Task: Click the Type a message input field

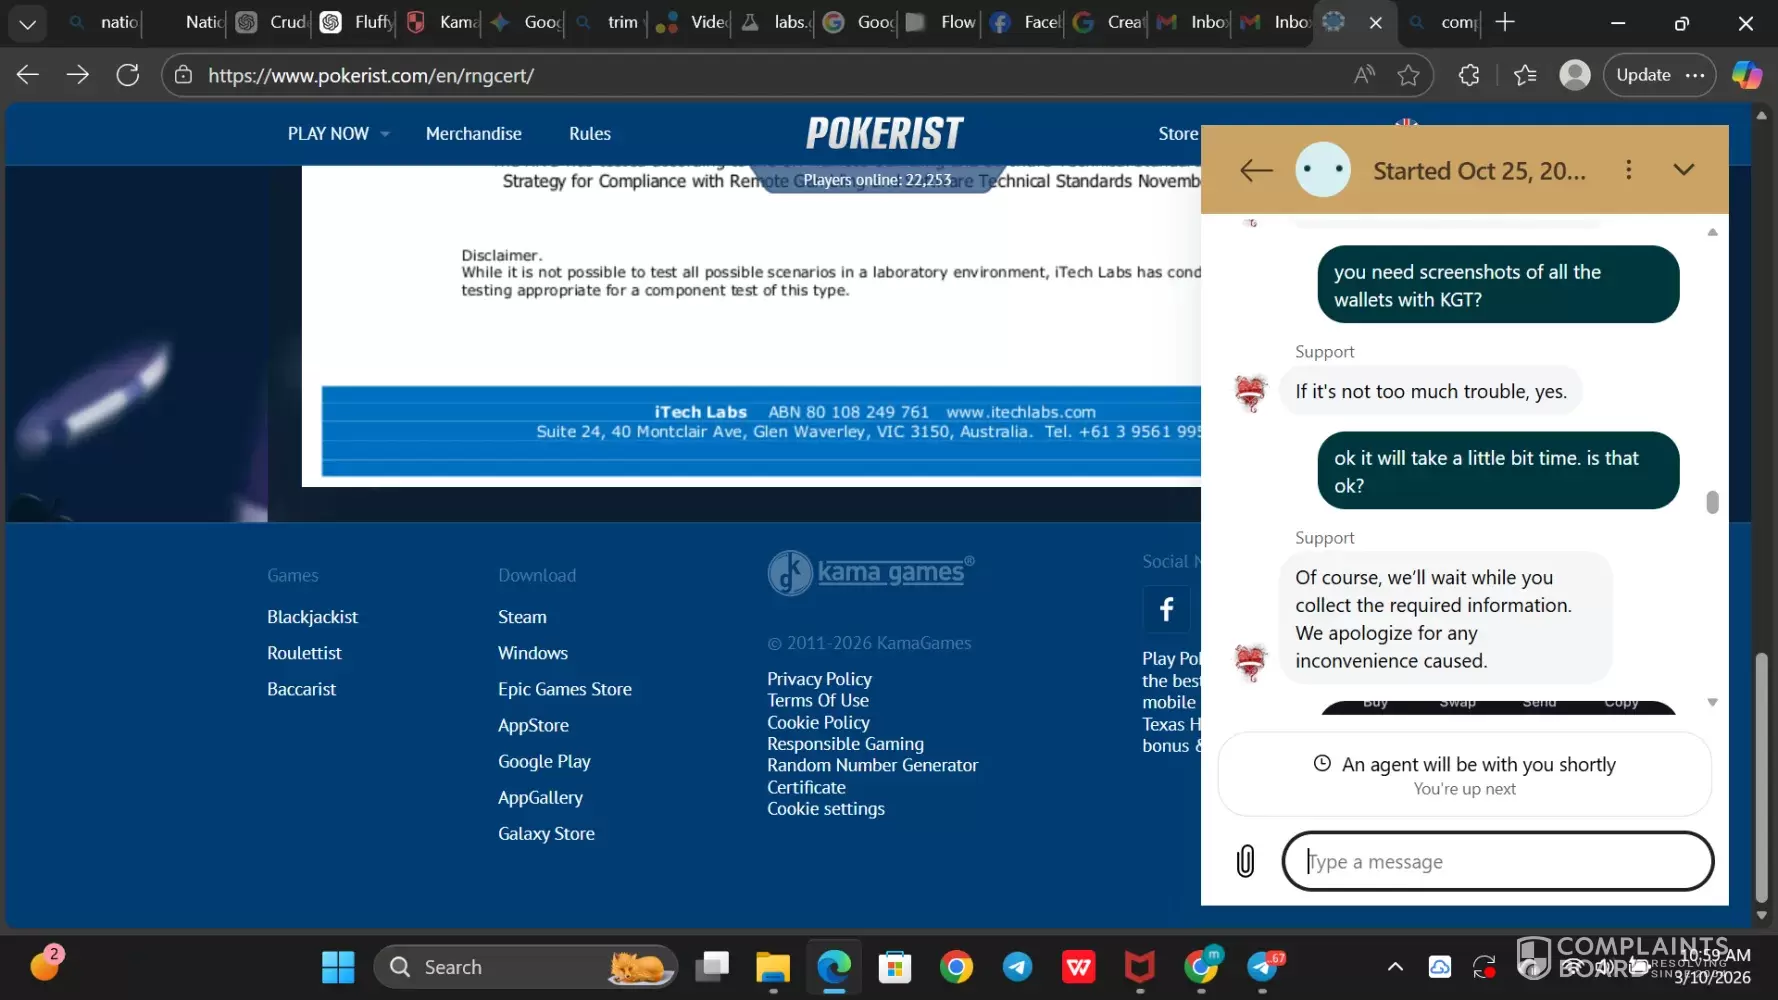Action: [x=1497, y=861]
